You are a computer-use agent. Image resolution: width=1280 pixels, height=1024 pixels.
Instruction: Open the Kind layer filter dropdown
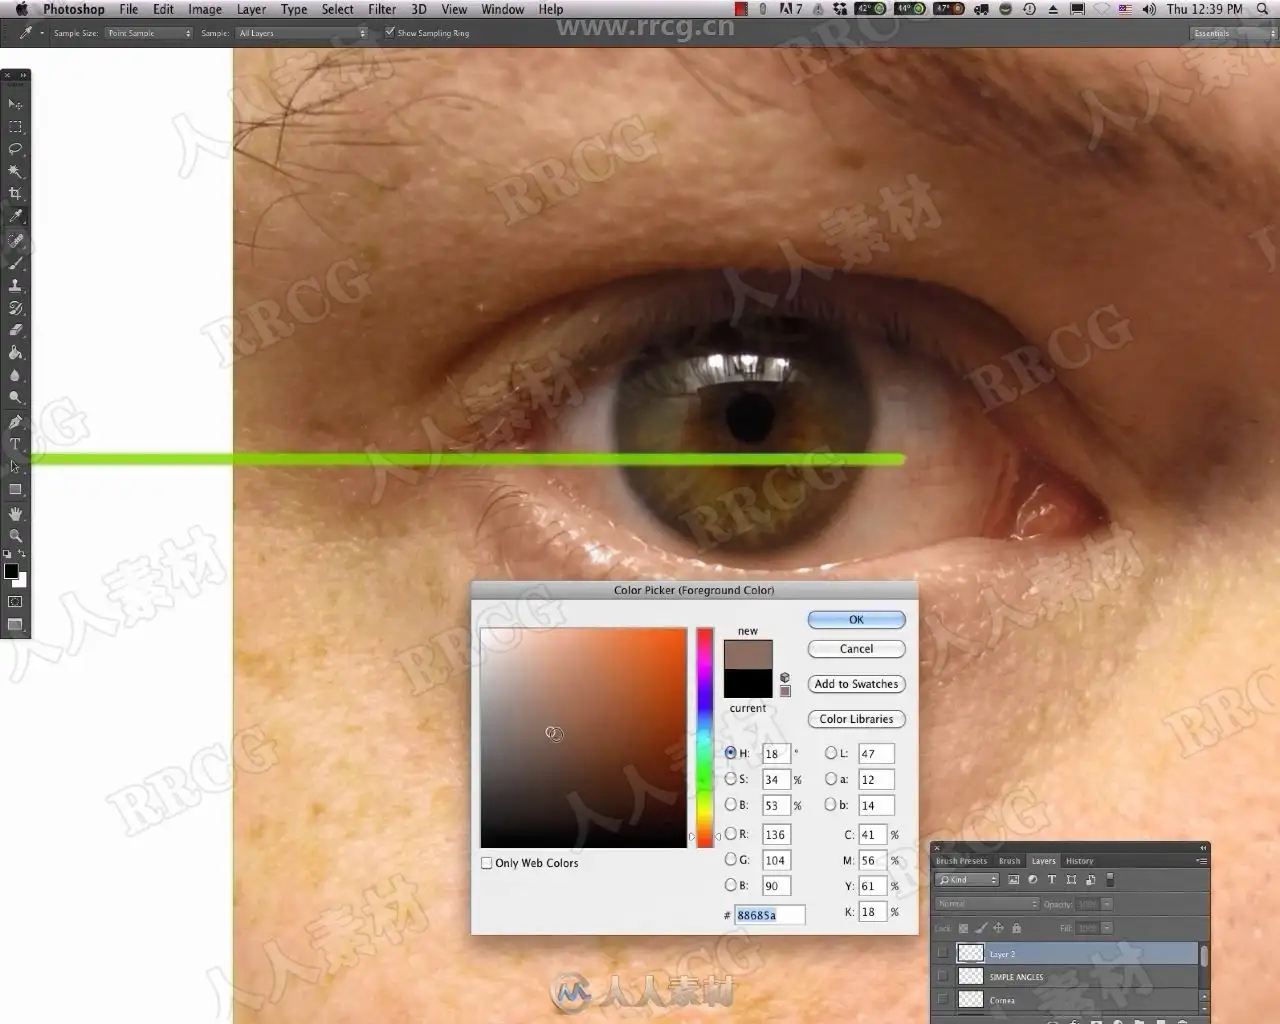tap(967, 880)
